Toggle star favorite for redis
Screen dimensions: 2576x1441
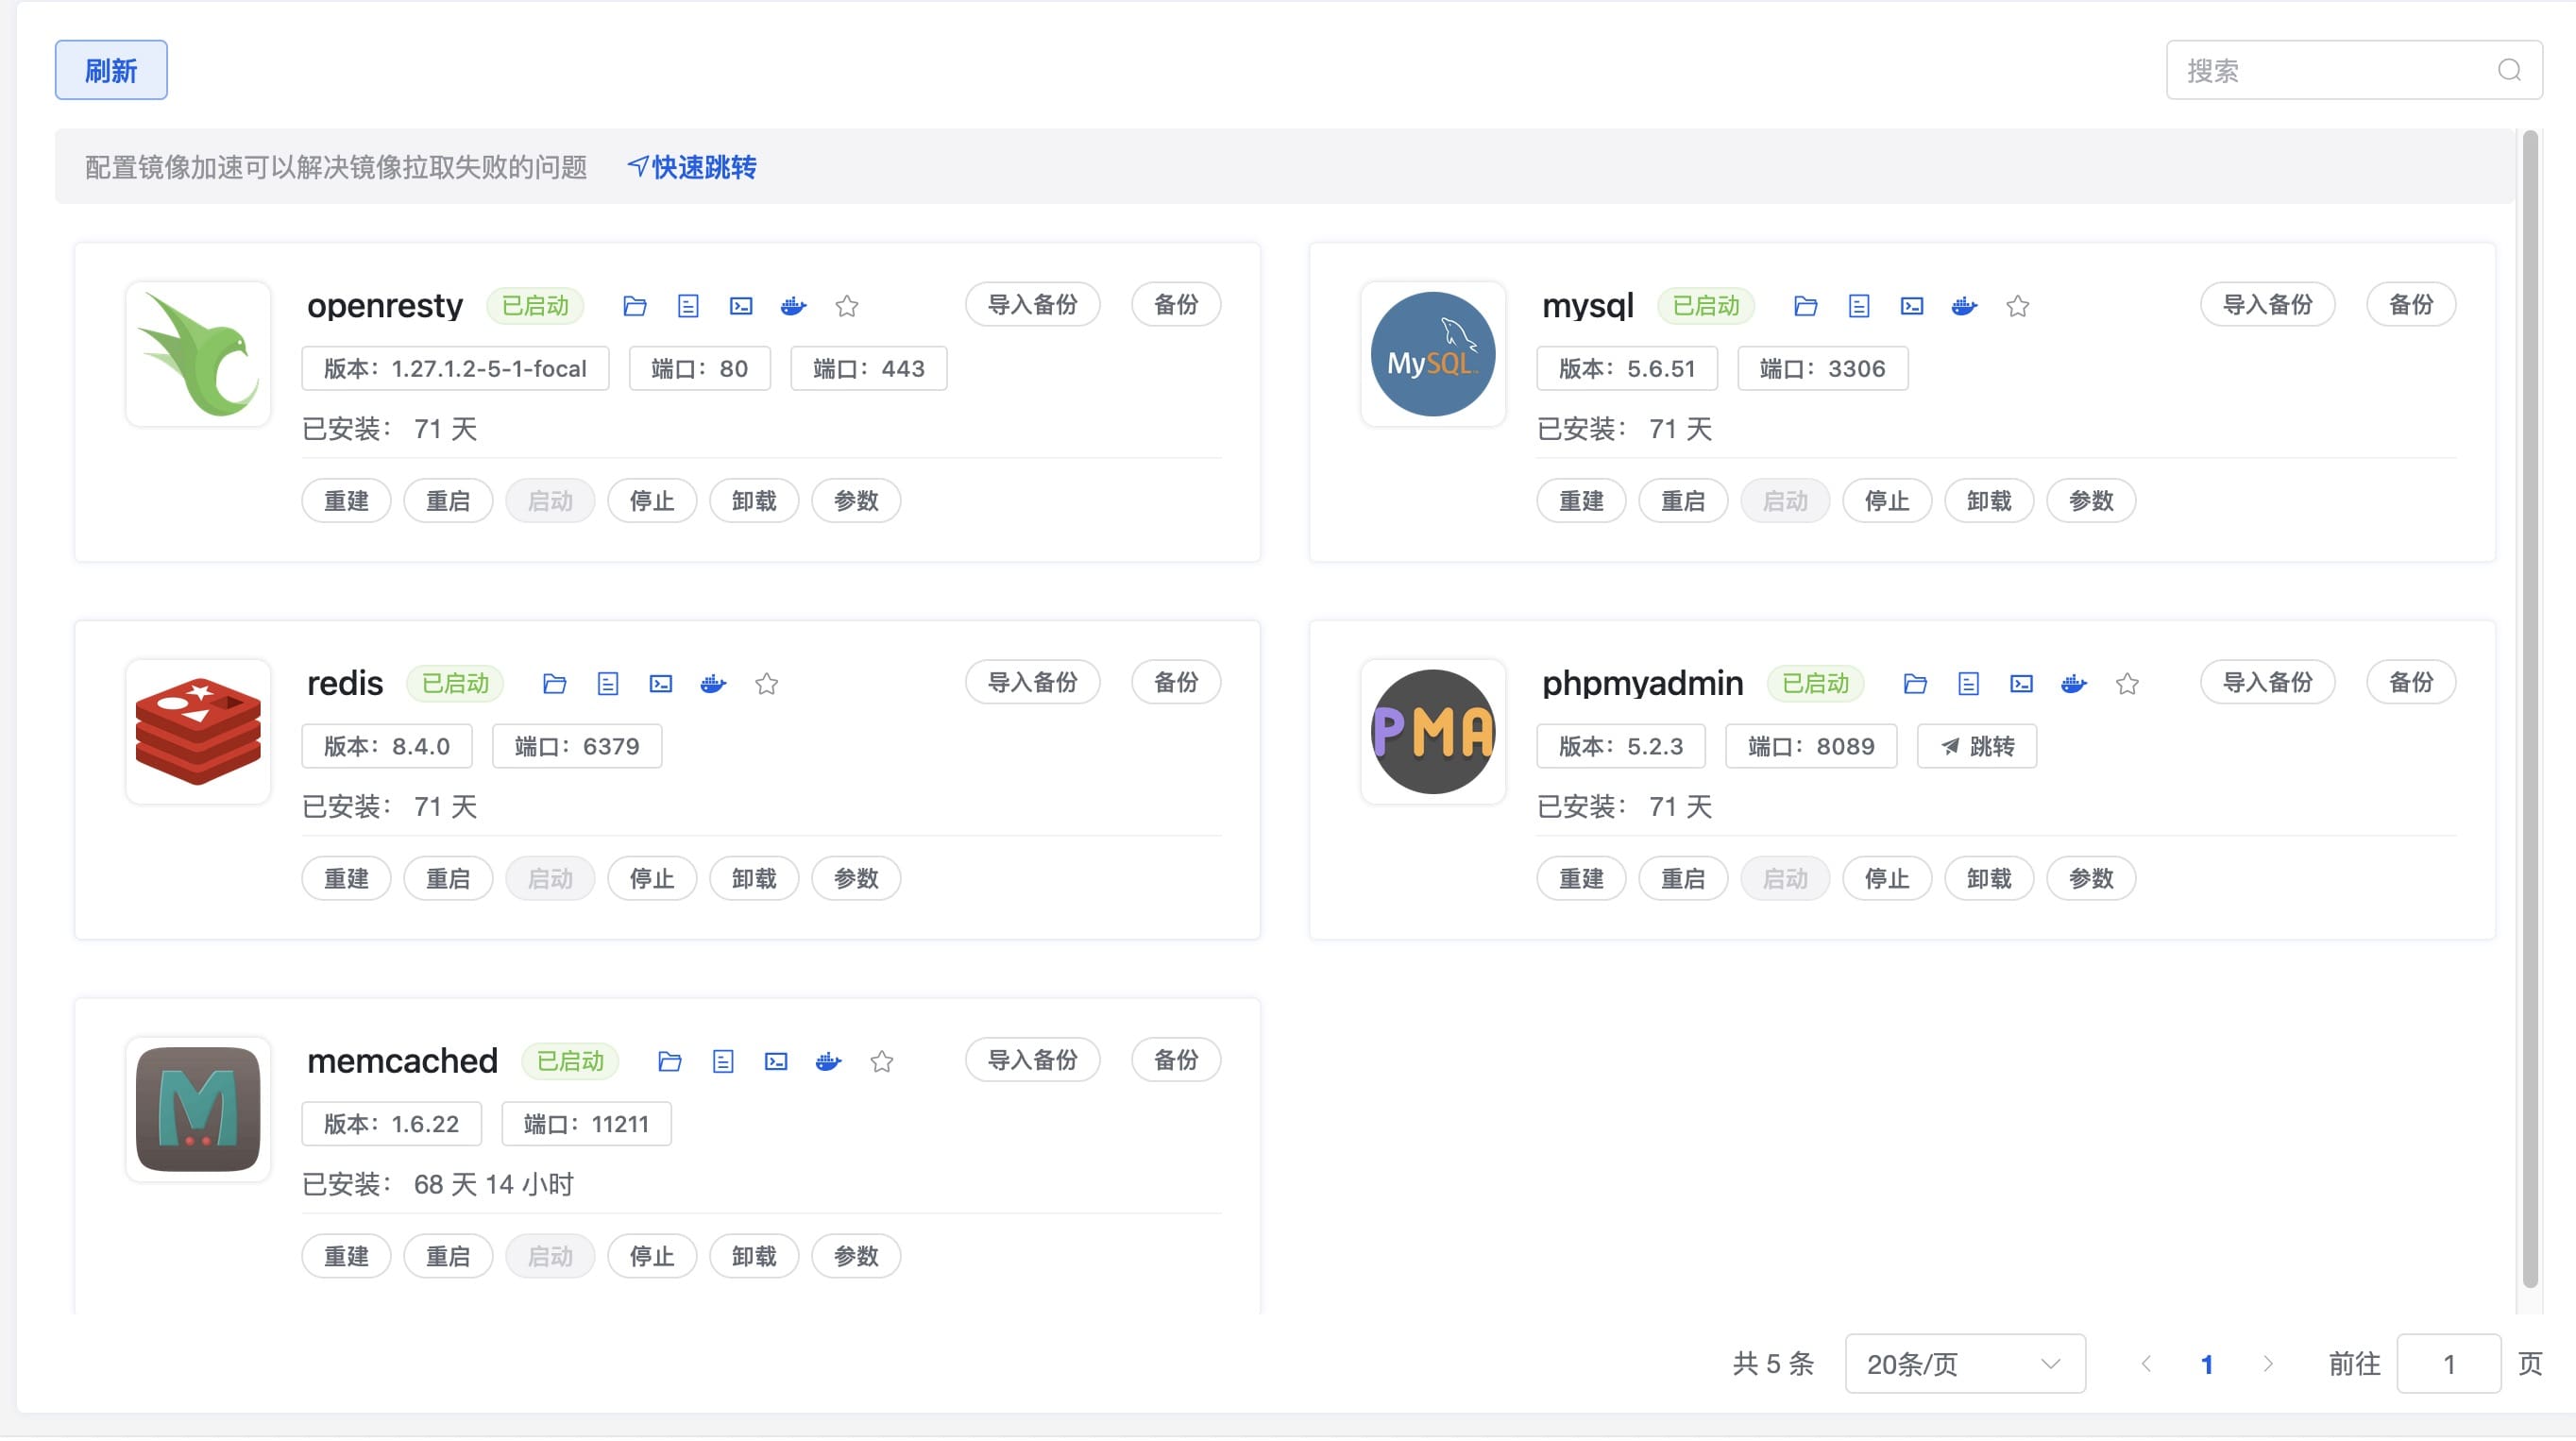click(766, 684)
